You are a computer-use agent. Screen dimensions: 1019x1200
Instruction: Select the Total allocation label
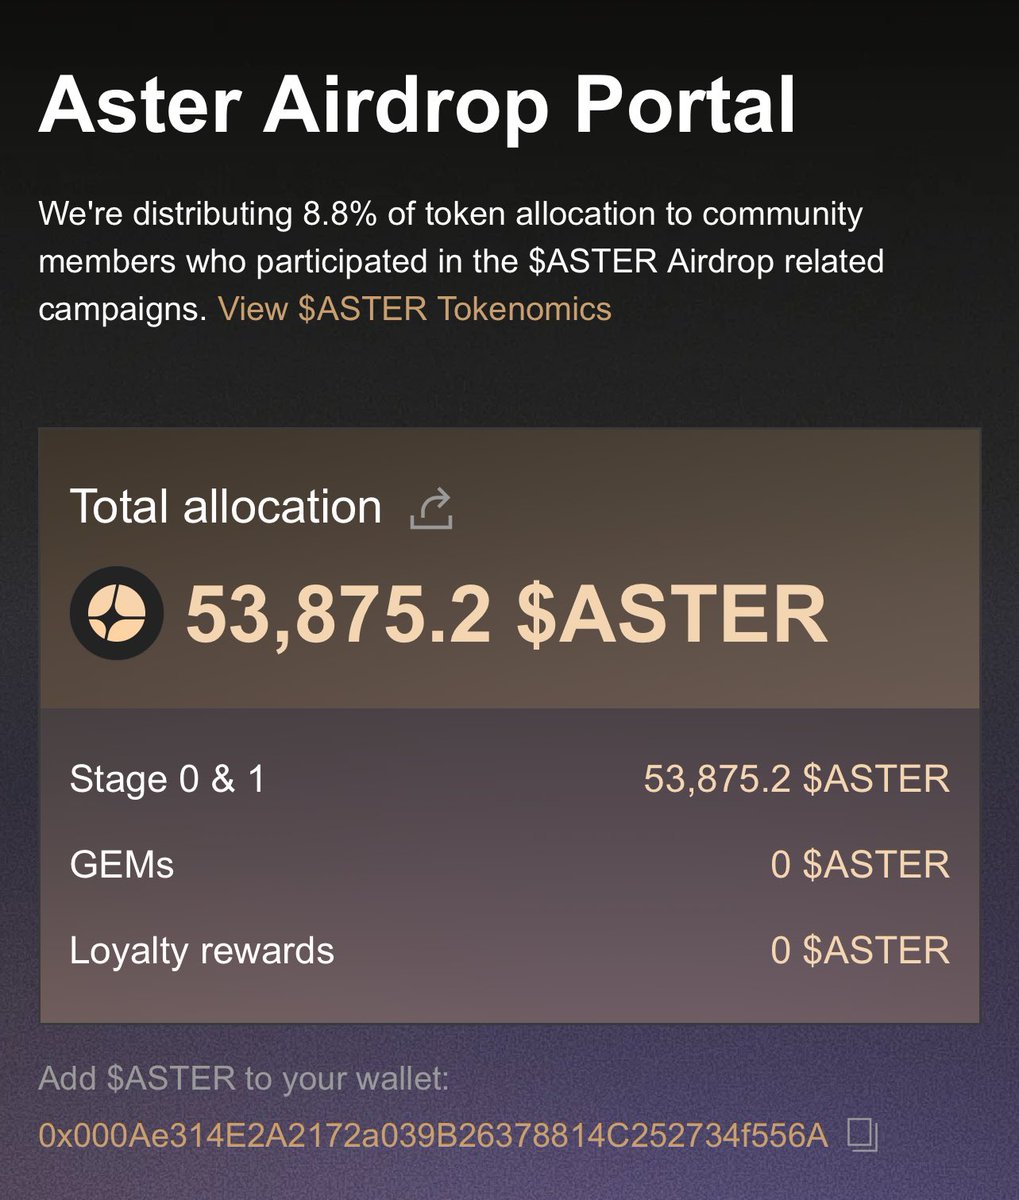coord(226,507)
